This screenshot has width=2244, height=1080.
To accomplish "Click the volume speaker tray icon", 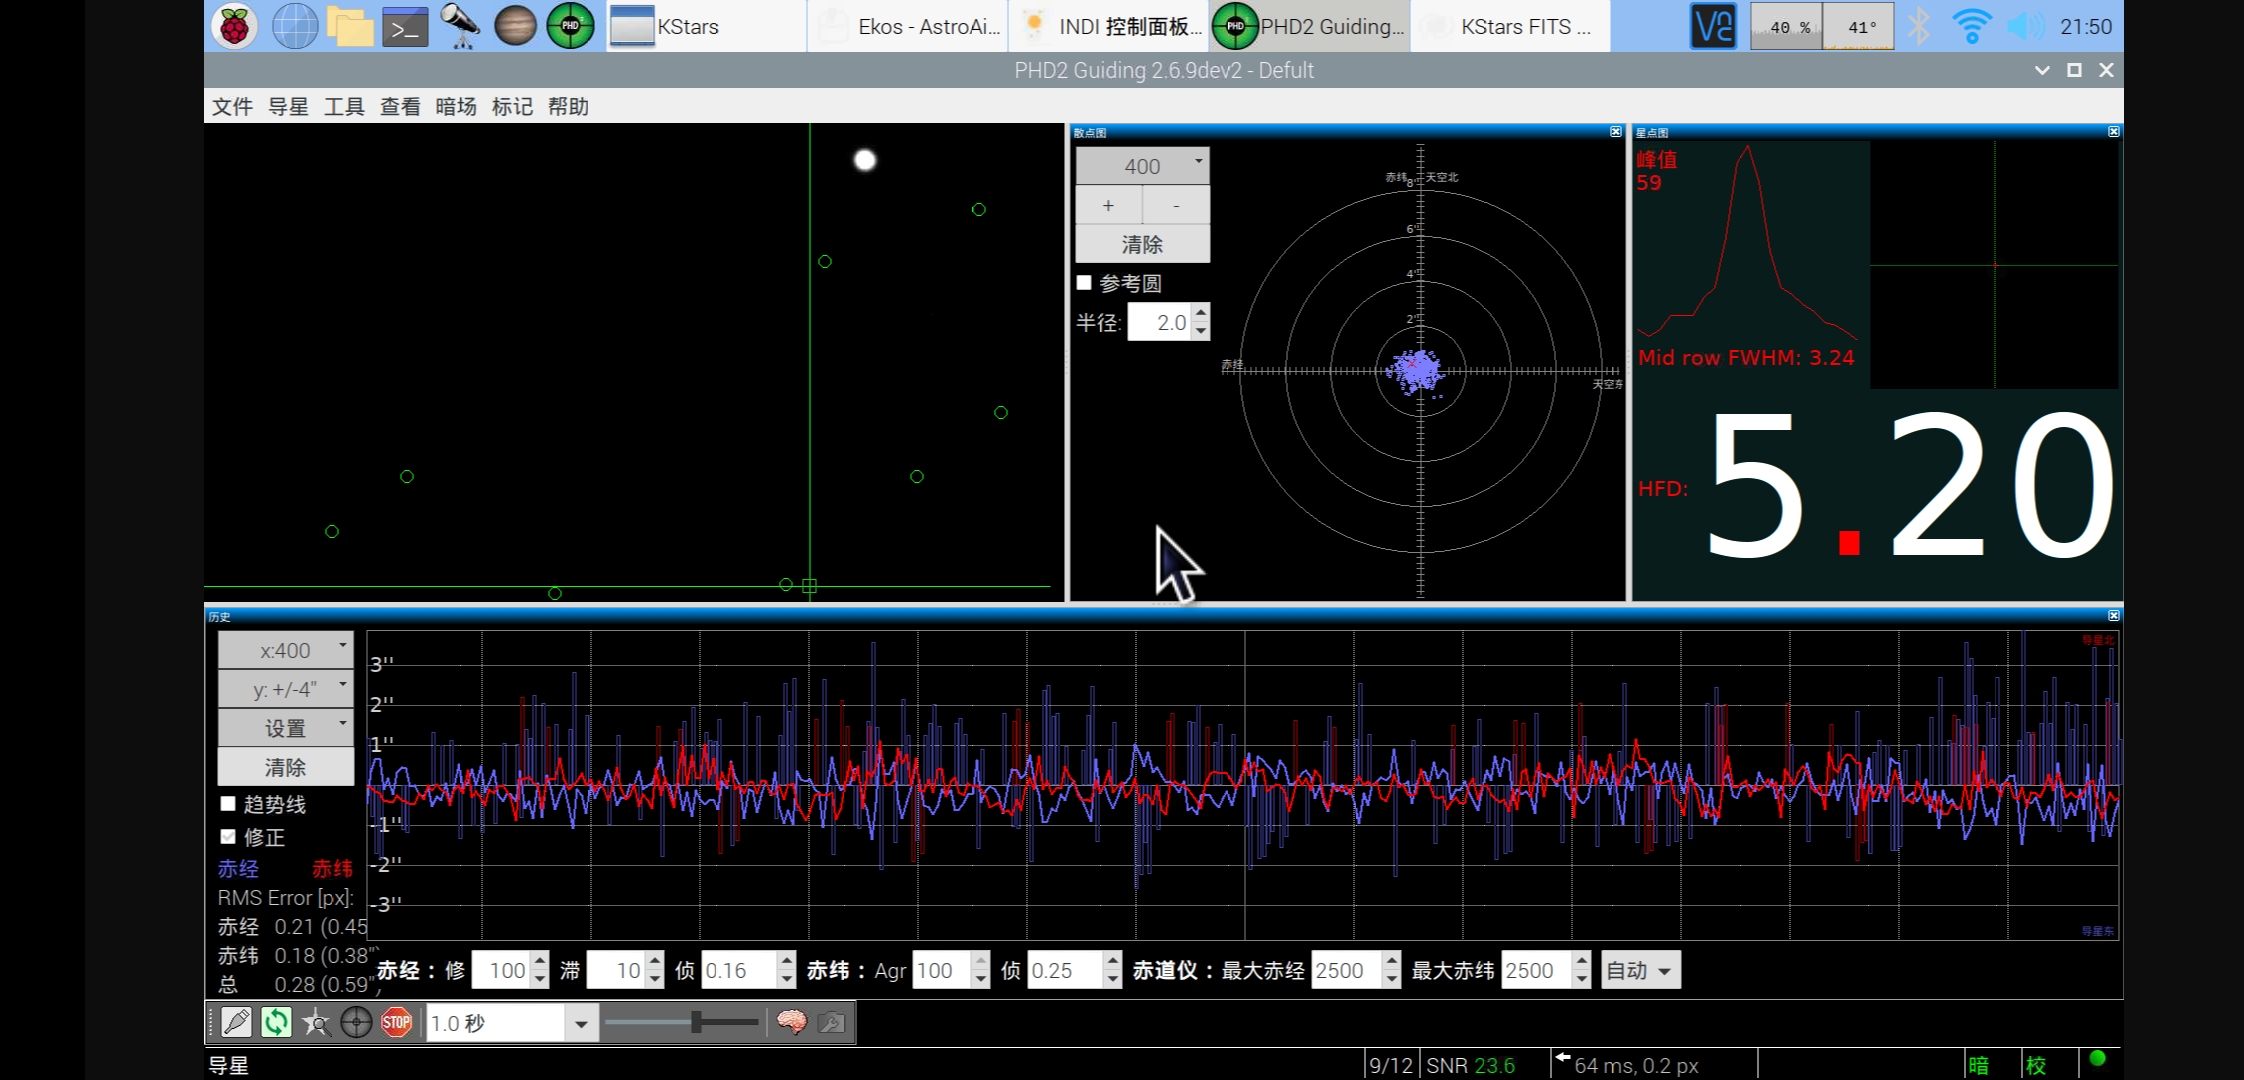I will (x=2026, y=26).
